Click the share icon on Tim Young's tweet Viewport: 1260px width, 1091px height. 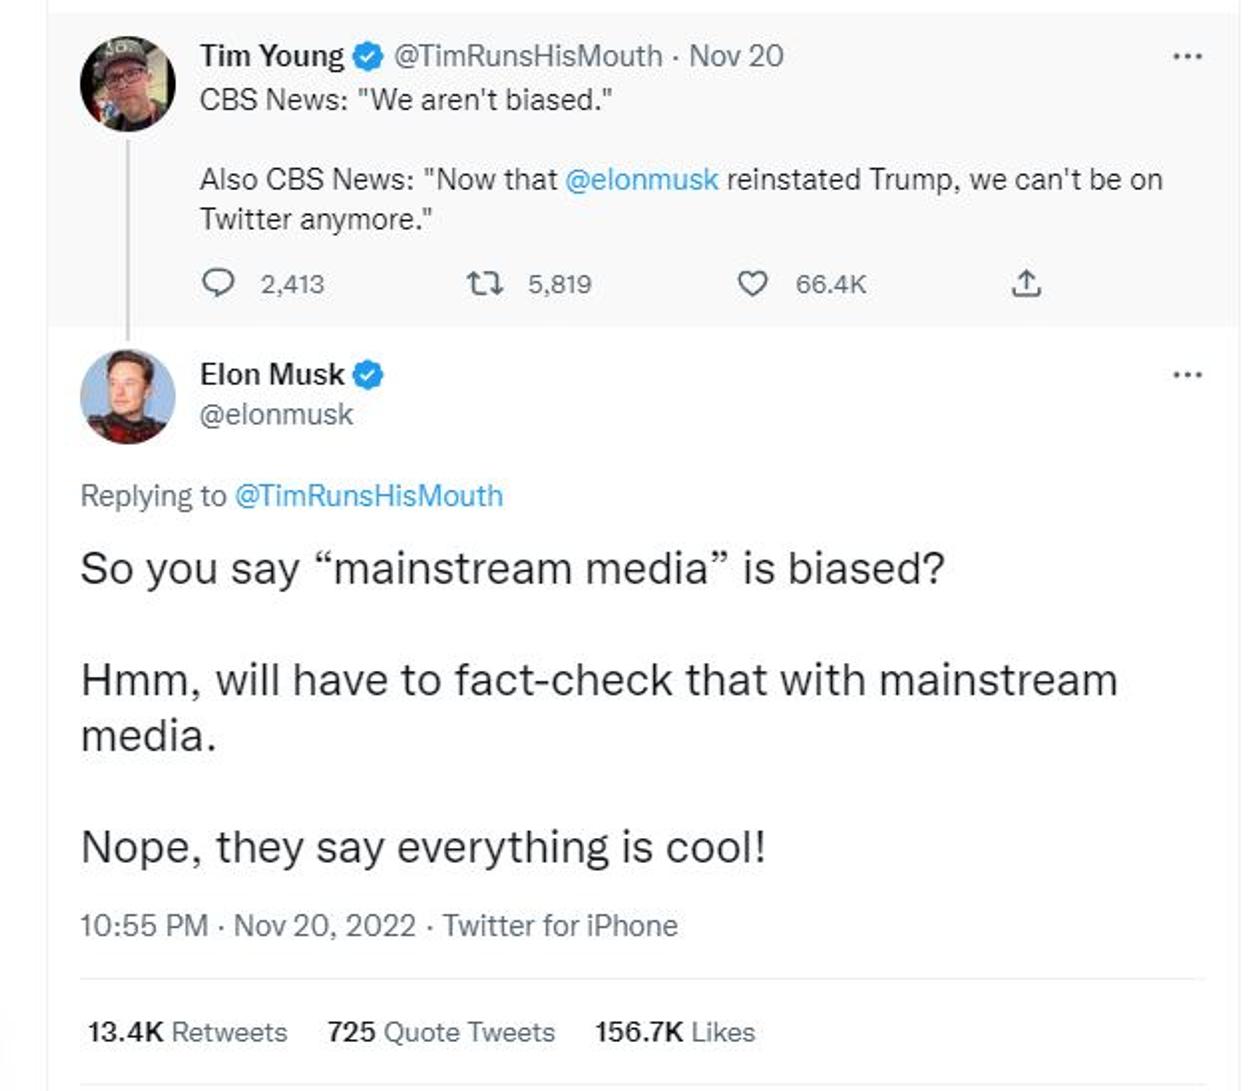[x=1028, y=284]
